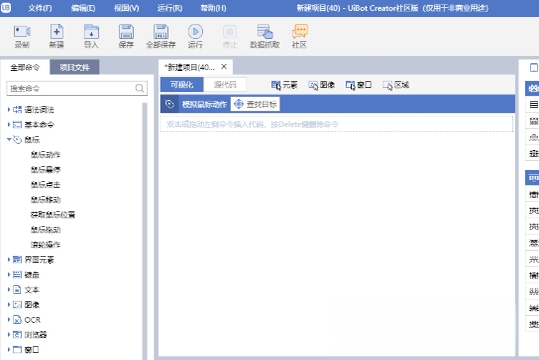Close the 新建项目(40 editor tab

point(224,66)
